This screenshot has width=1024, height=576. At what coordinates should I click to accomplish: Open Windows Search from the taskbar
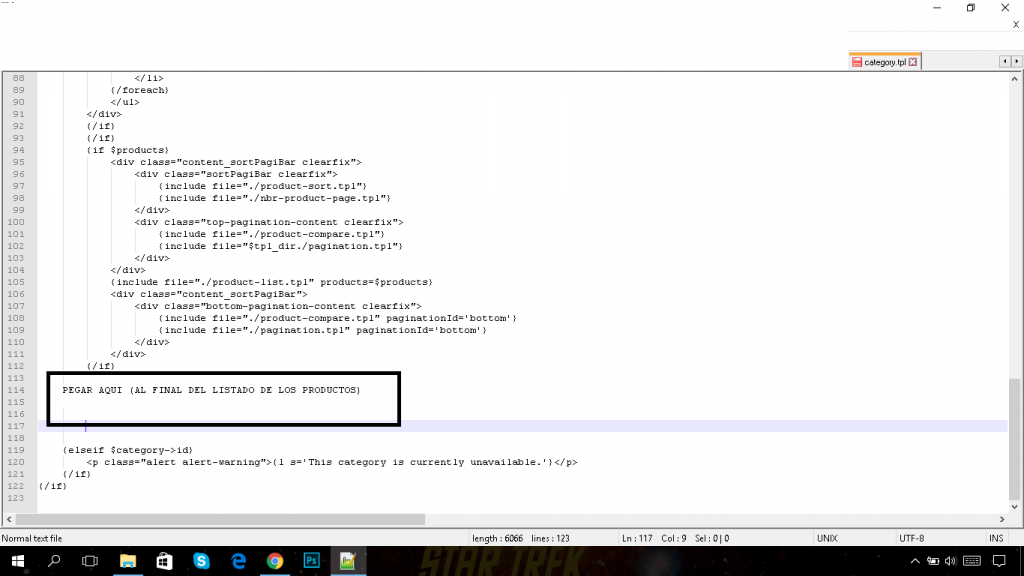pyautogui.click(x=52, y=560)
